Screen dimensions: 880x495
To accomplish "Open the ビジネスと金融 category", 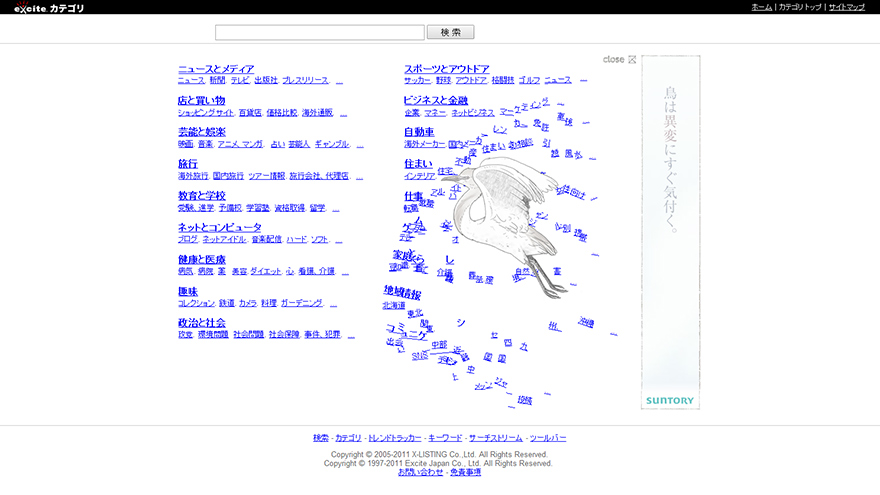I will (436, 100).
